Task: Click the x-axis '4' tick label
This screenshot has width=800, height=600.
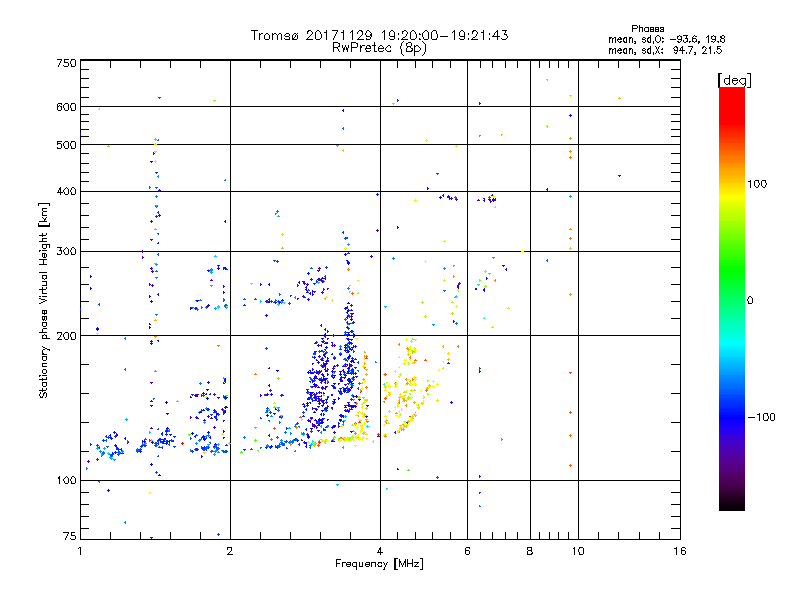Action: [x=380, y=551]
